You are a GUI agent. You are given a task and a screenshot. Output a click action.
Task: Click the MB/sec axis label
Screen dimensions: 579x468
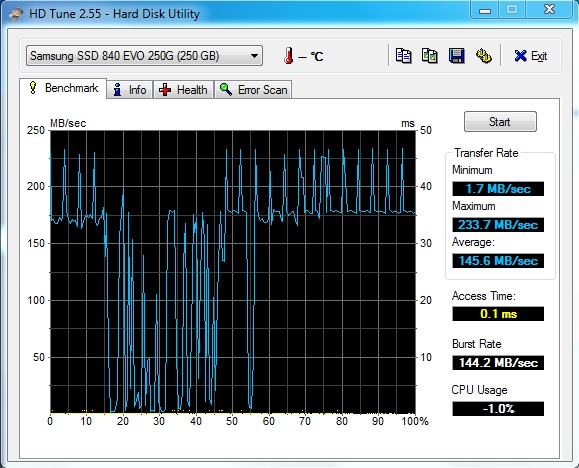pos(68,123)
